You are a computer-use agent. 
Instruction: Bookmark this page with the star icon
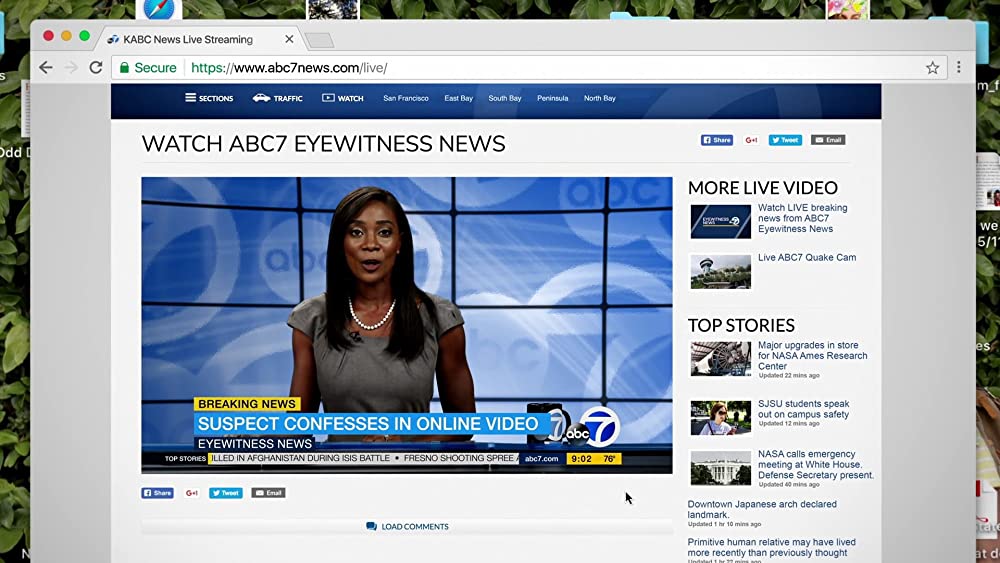point(932,68)
